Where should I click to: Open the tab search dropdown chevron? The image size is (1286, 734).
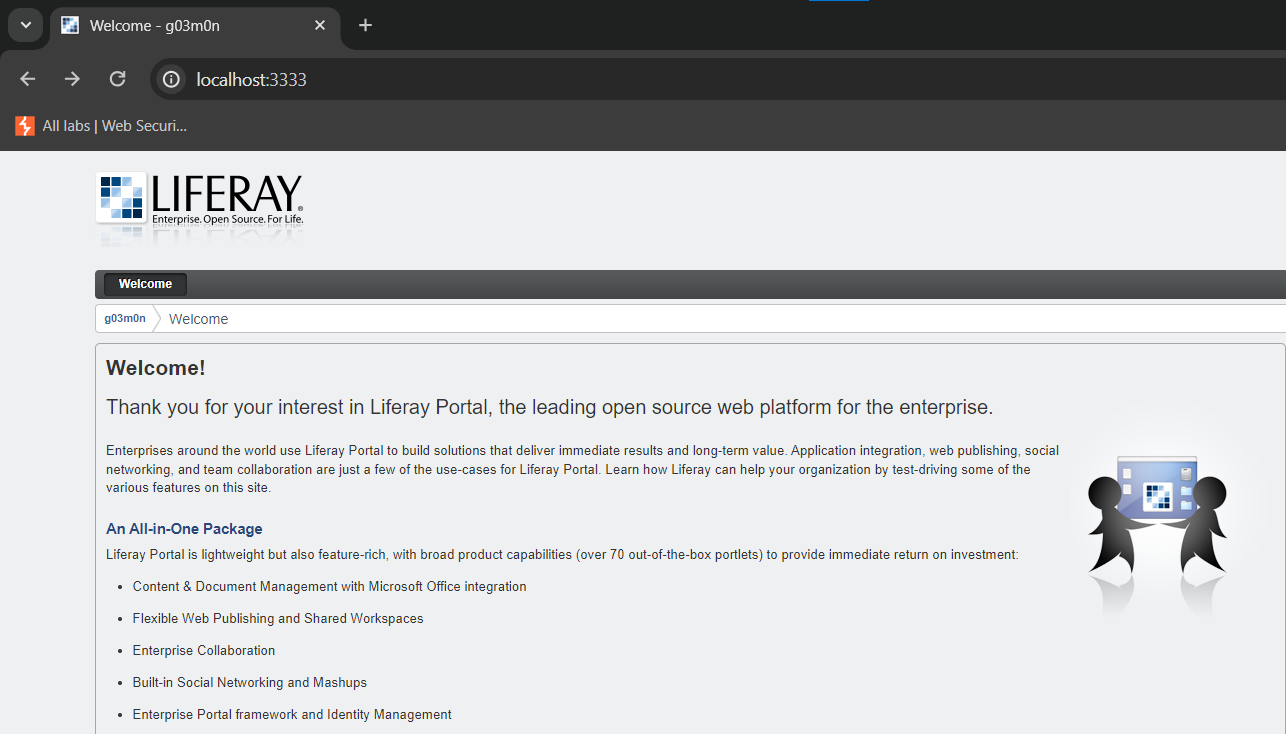(x=25, y=25)
